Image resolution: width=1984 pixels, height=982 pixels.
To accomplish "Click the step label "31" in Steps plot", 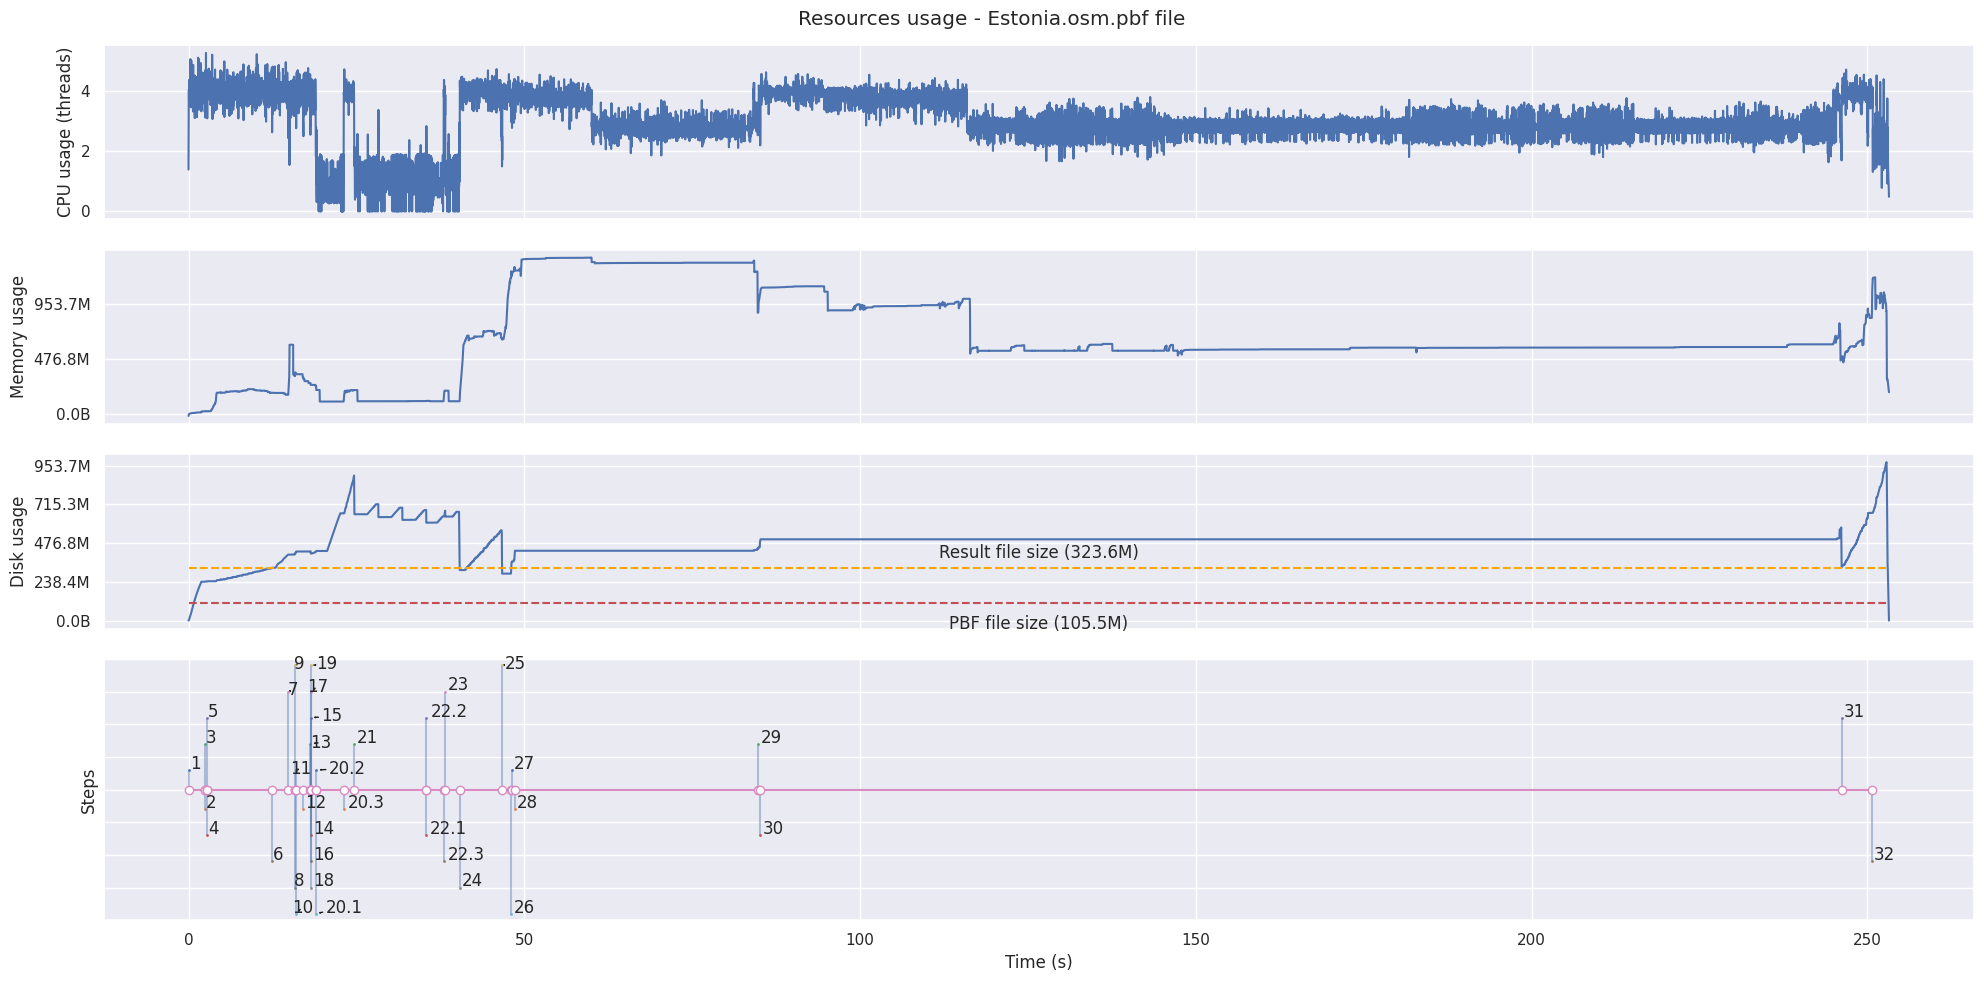I will coord(1854,712).
